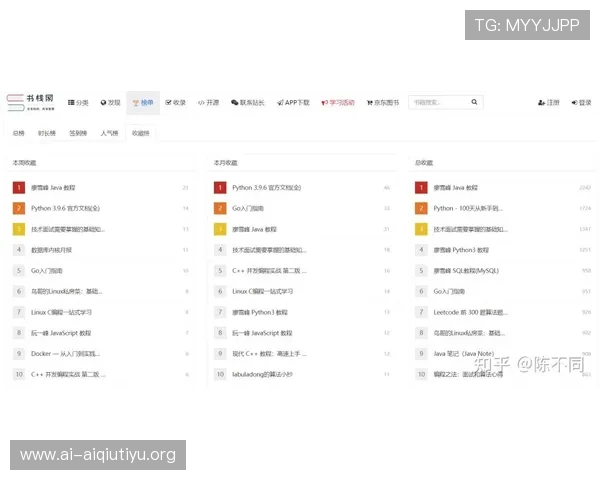The height and width of the screenshot is (480, 600).
Task: Switch to the 时长榜 tab
Action: pyautogui.click(x=47, y=133)
